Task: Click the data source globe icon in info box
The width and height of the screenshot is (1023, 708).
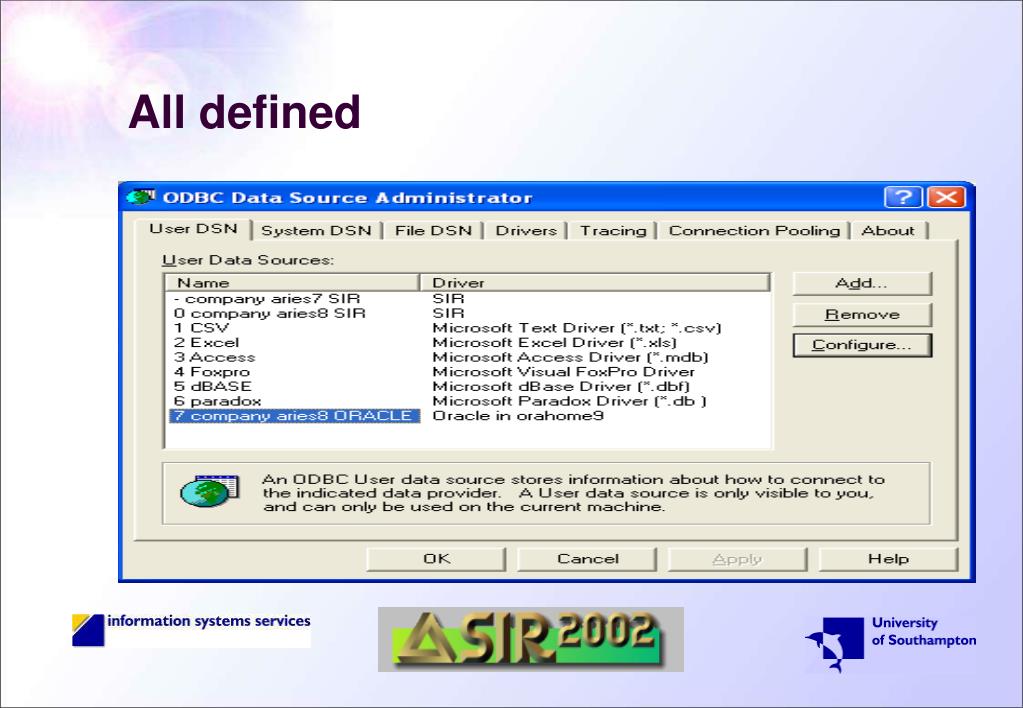Action: coord(209,491)
